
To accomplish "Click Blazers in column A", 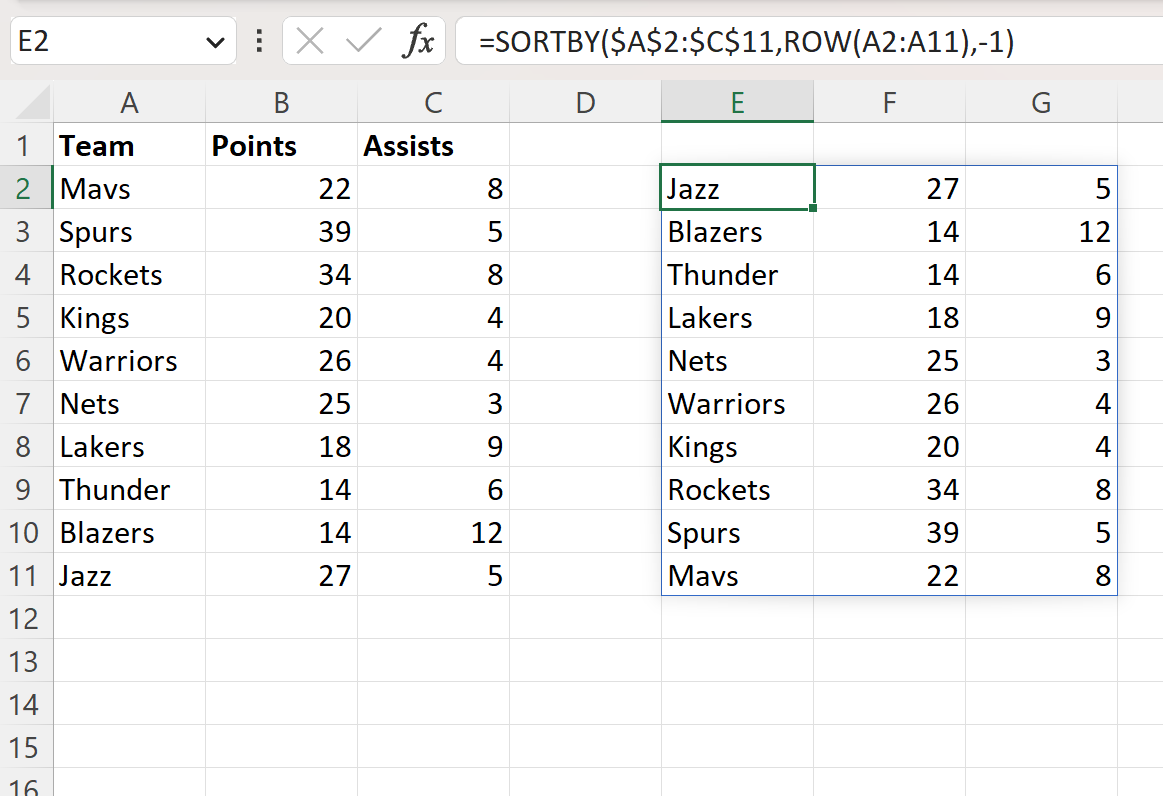I will 129,533.
